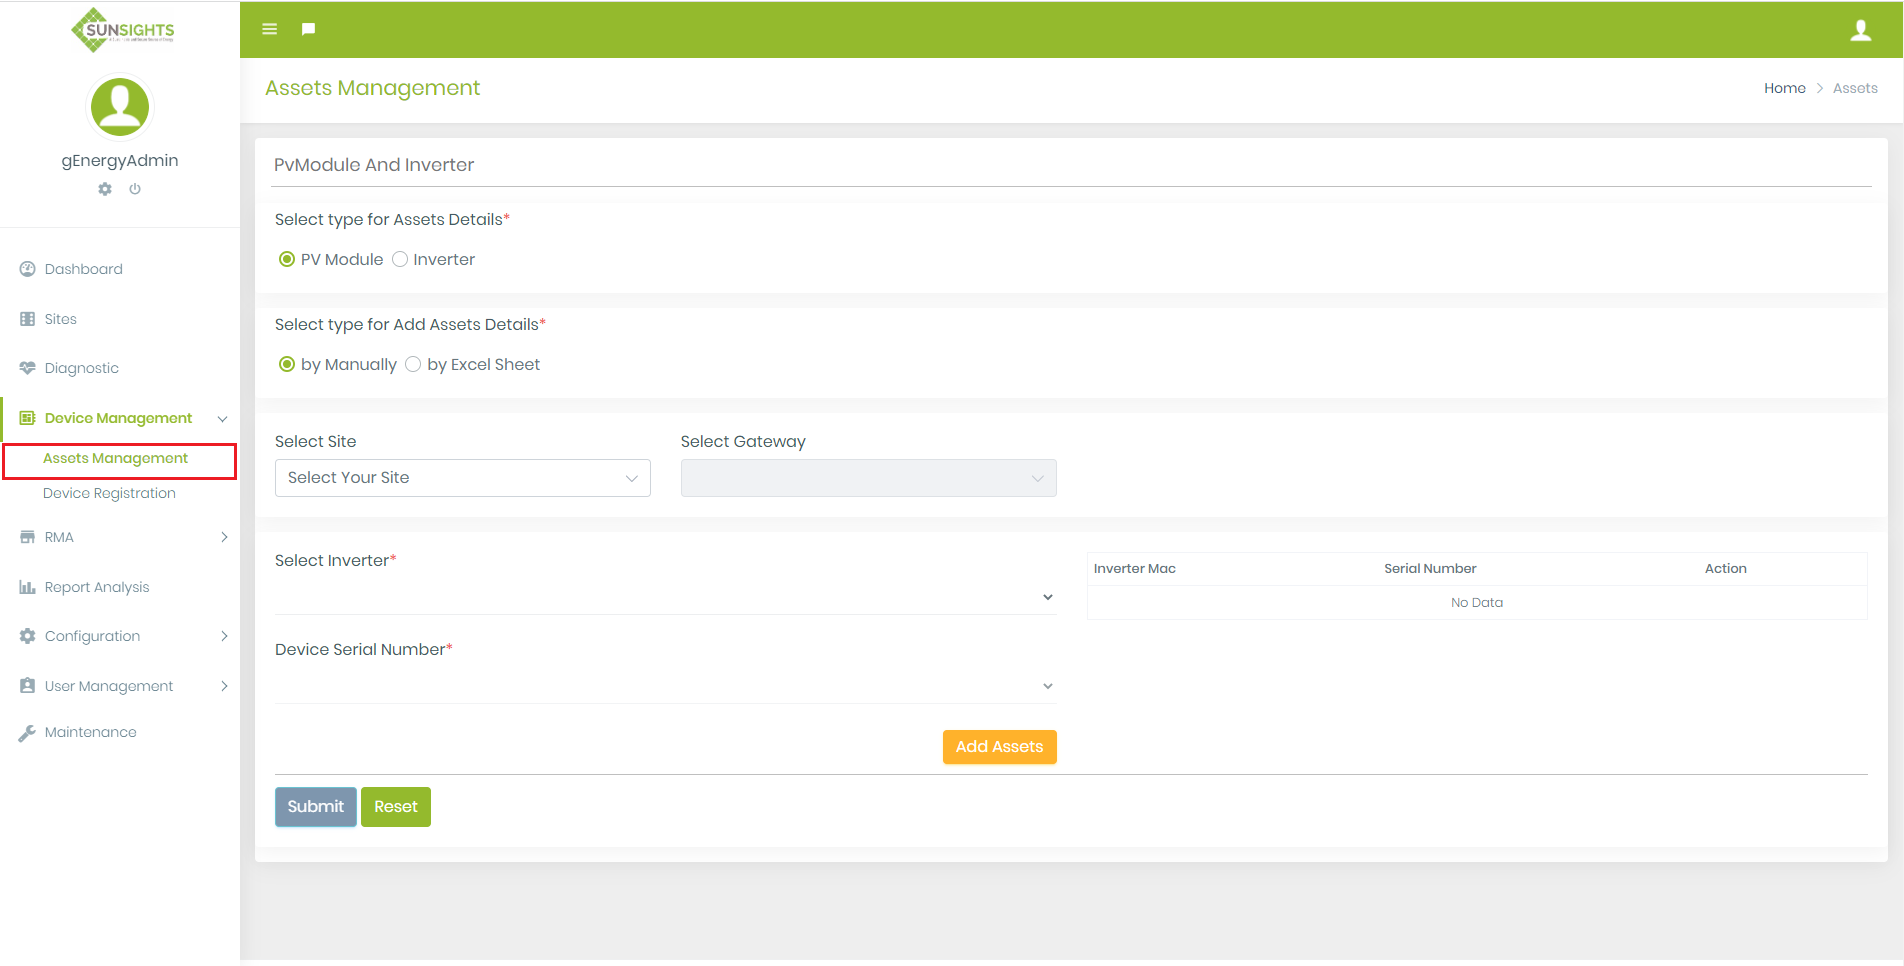Open the Select Your Site dropdown
1904x966 pixels.
tap(462, 477)
